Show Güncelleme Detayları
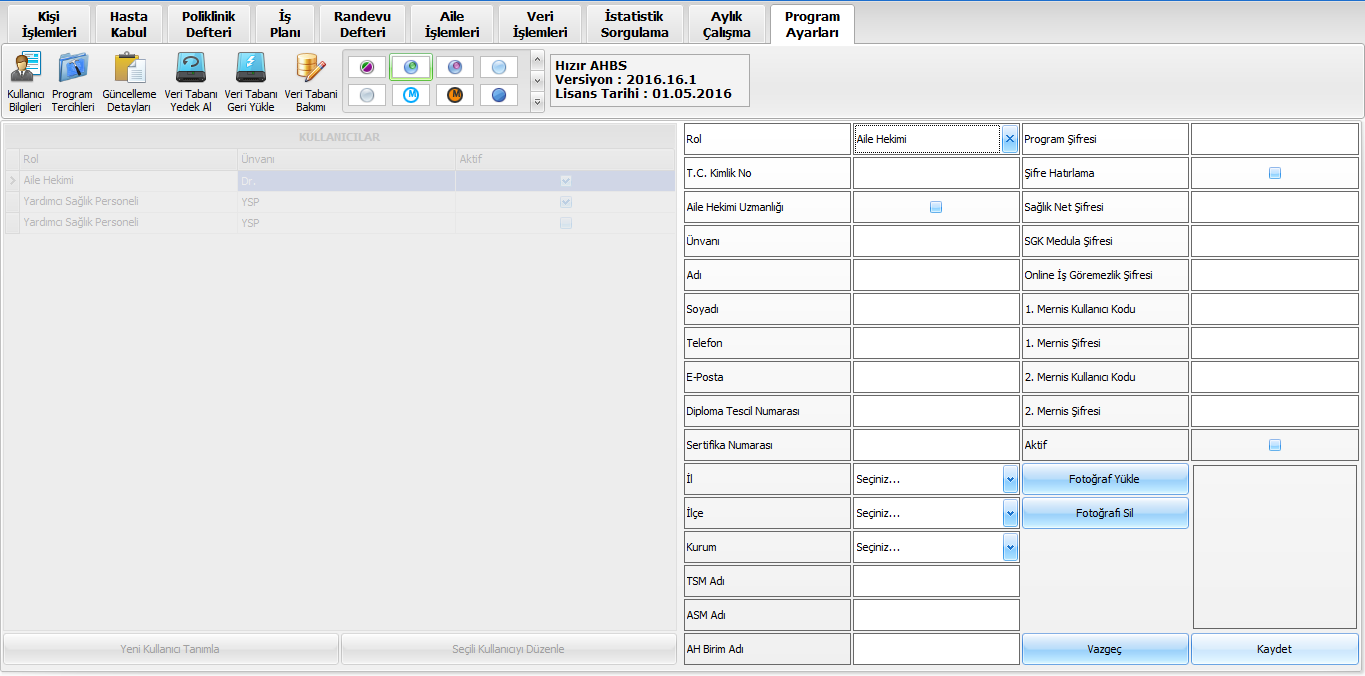This screenshot has width=1365, height=676. [x=130, y=82]
